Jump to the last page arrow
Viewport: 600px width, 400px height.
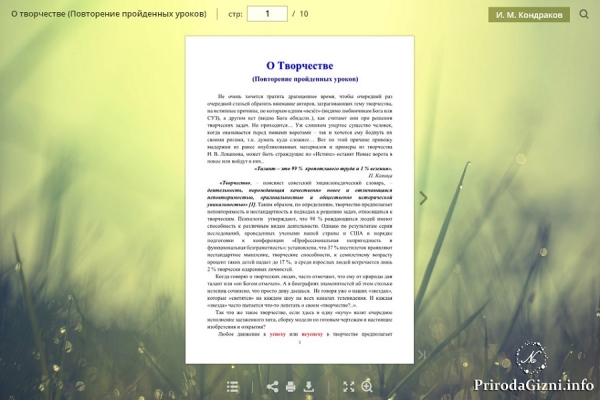tap(422, 355)
